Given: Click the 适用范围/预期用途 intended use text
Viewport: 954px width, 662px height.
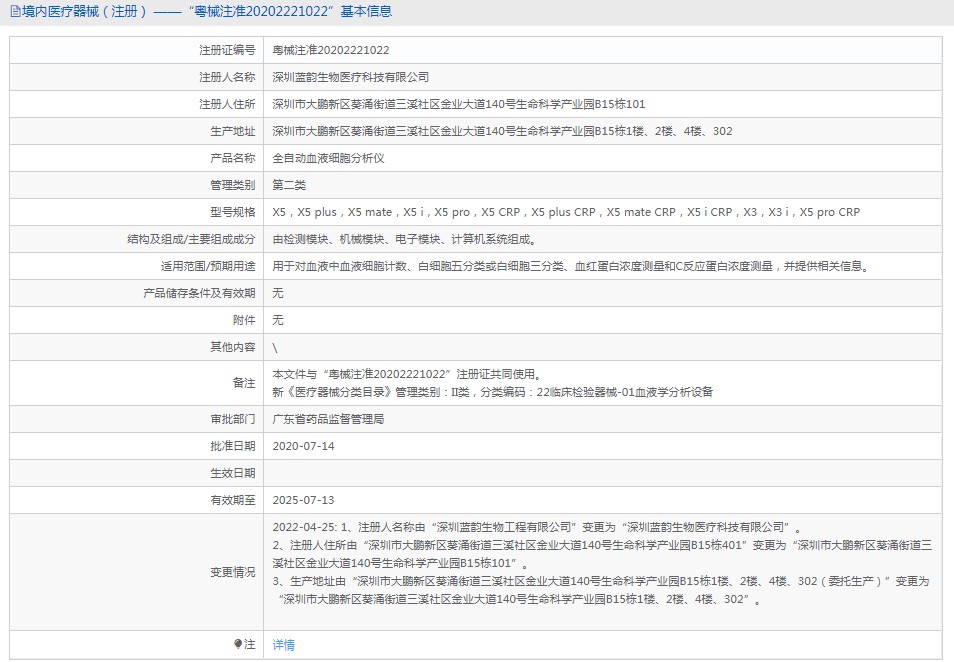Looking at the screenshot, I should 571,266.
